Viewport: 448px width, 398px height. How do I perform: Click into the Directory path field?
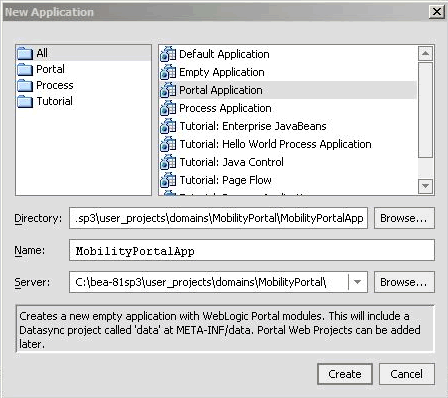click(x=218, y=218)
